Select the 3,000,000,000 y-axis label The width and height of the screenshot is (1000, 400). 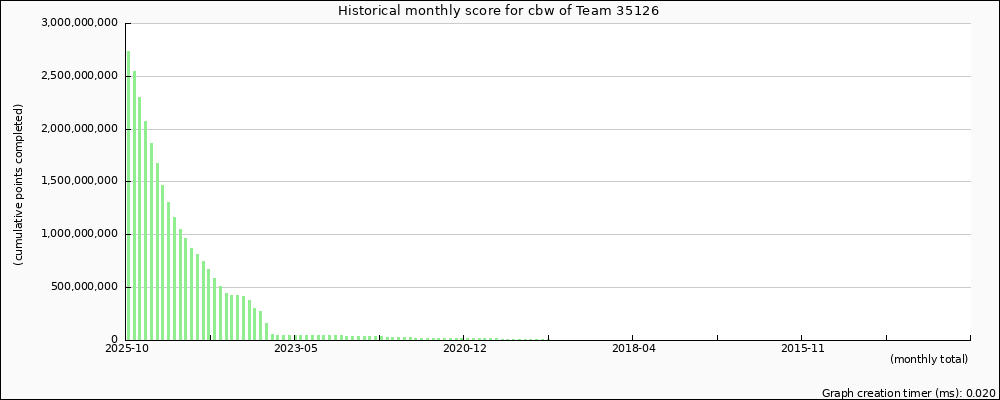coord(79,23)
